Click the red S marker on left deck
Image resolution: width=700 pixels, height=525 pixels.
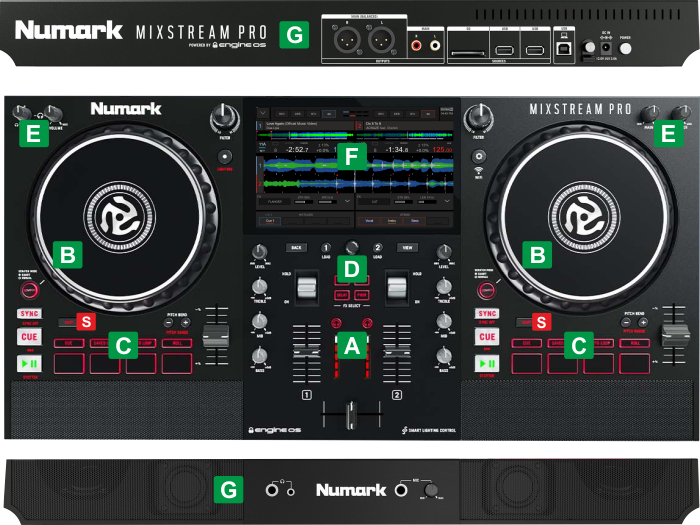[x=86, y=322]
